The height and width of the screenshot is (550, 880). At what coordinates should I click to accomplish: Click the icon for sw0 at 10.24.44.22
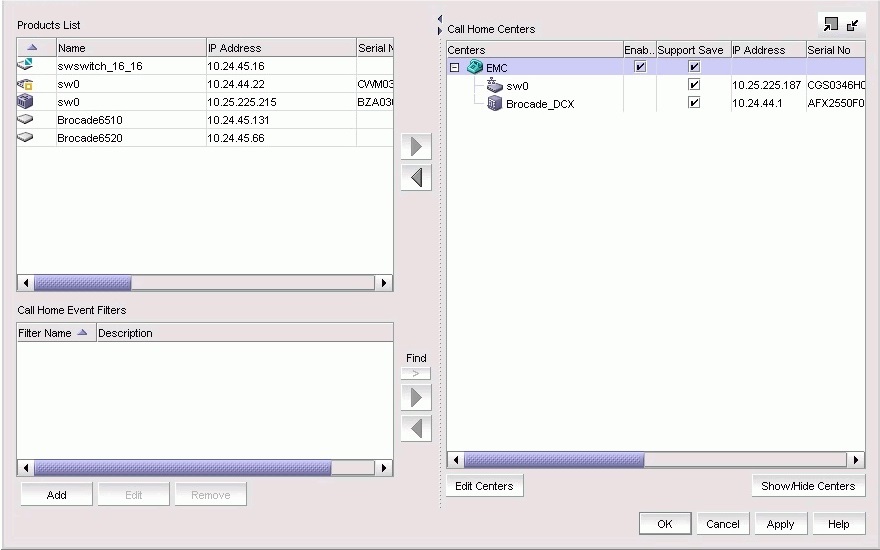pos(25,84)
